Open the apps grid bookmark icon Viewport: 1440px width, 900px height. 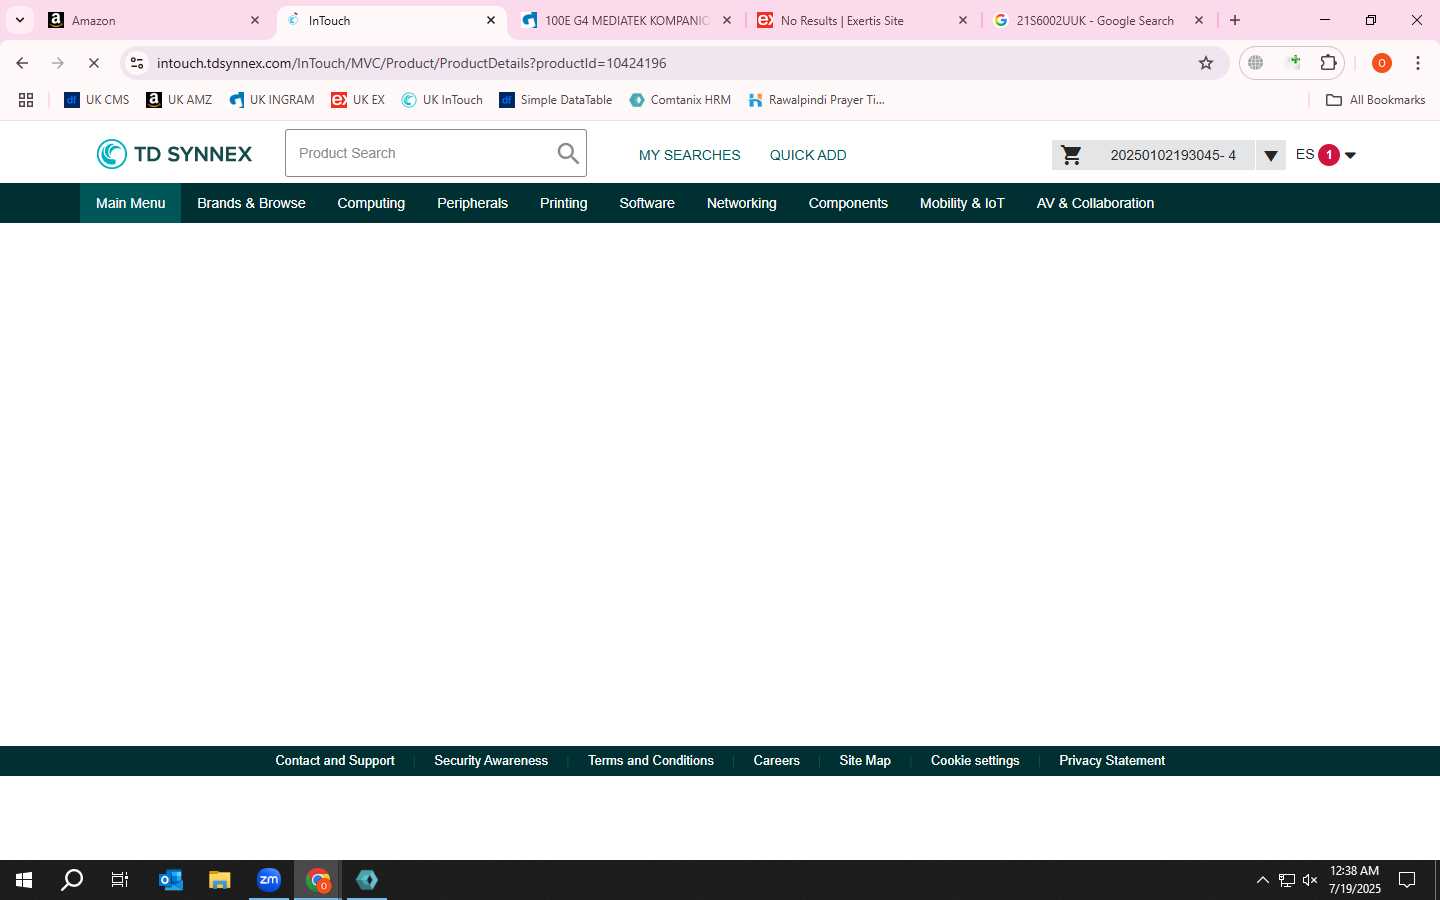click(x=26, y=100)
